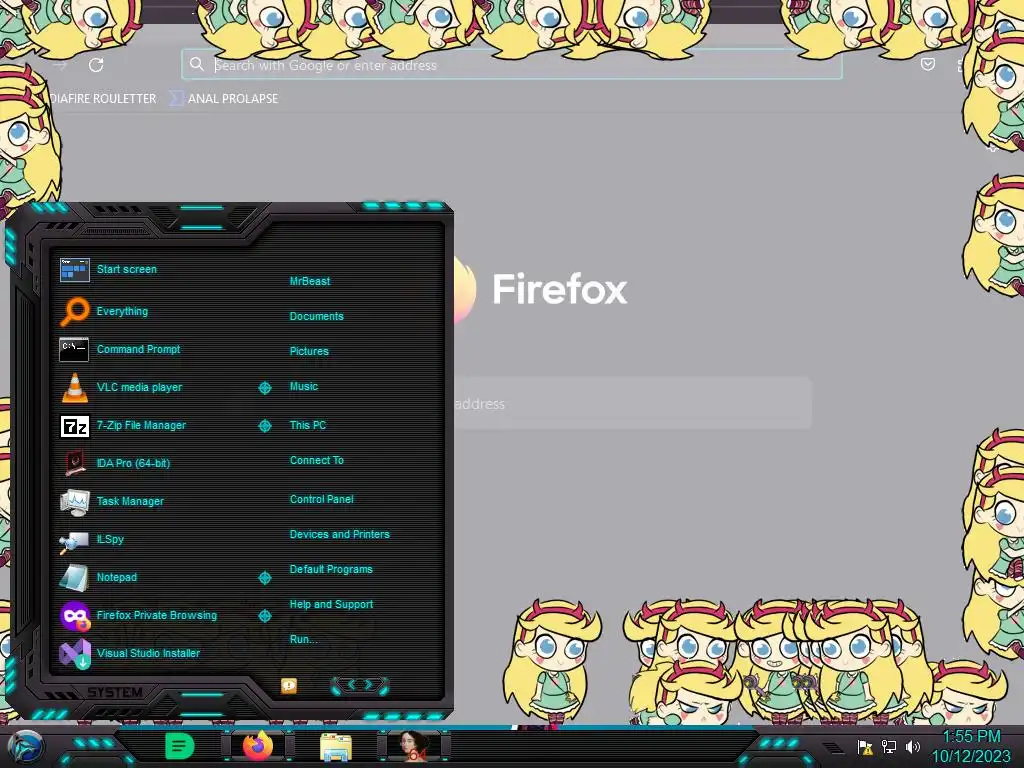Viewport: 1024px width, 768px height.
Task: Select Connect To in start menu
Action: (x=317, y=460)
